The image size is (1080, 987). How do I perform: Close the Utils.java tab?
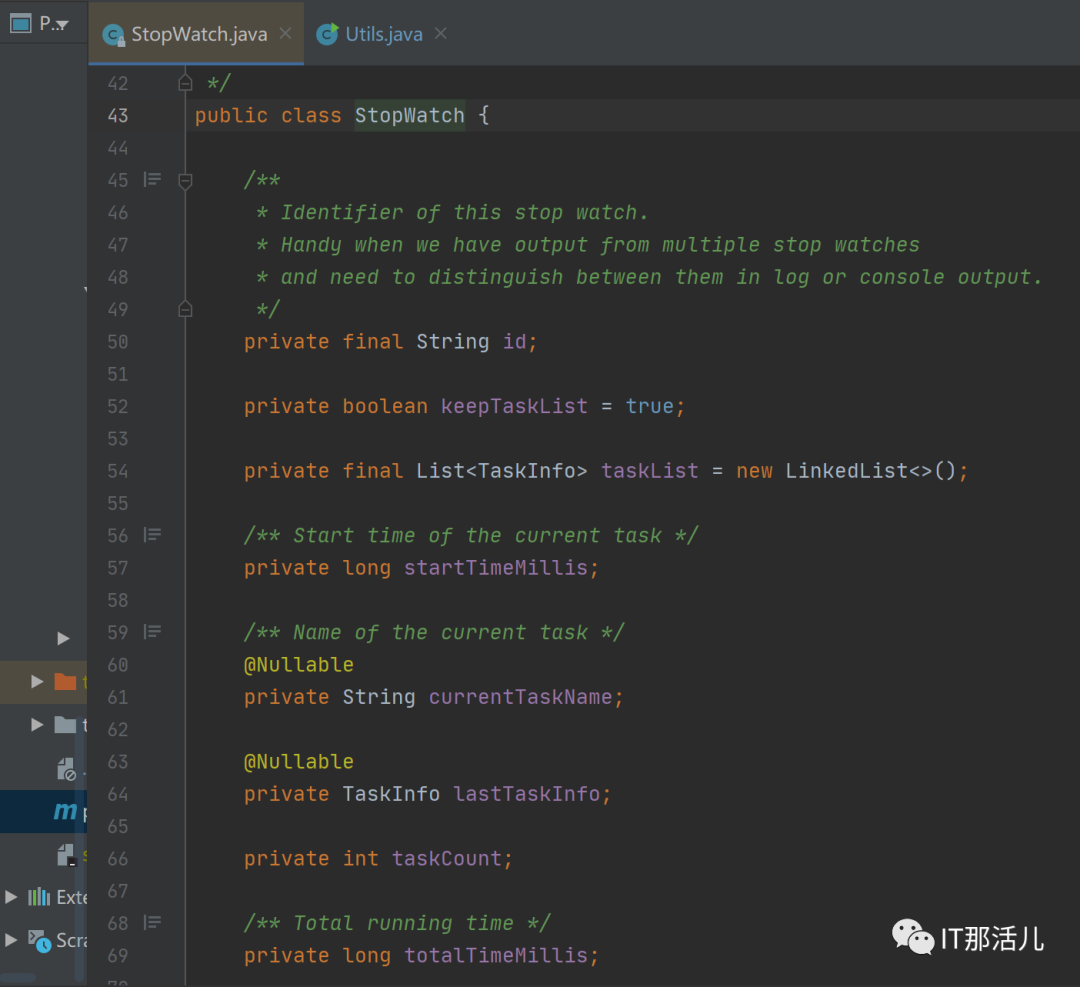441,33
